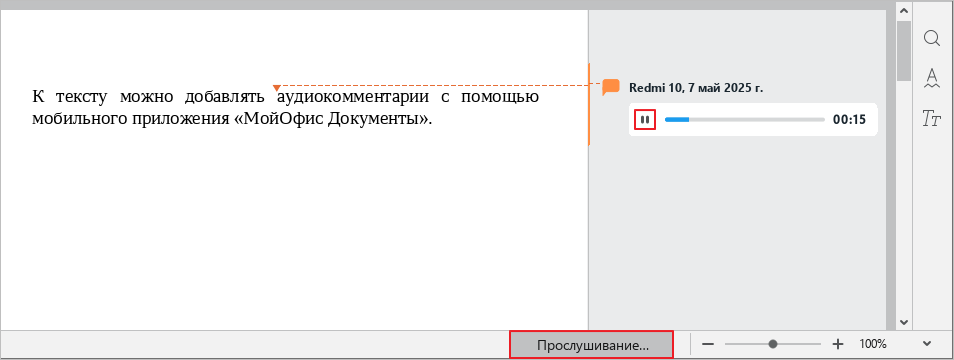Screen dimensions: 954x360
Task: Click the zoom slider handle
Action: [773, 344]
